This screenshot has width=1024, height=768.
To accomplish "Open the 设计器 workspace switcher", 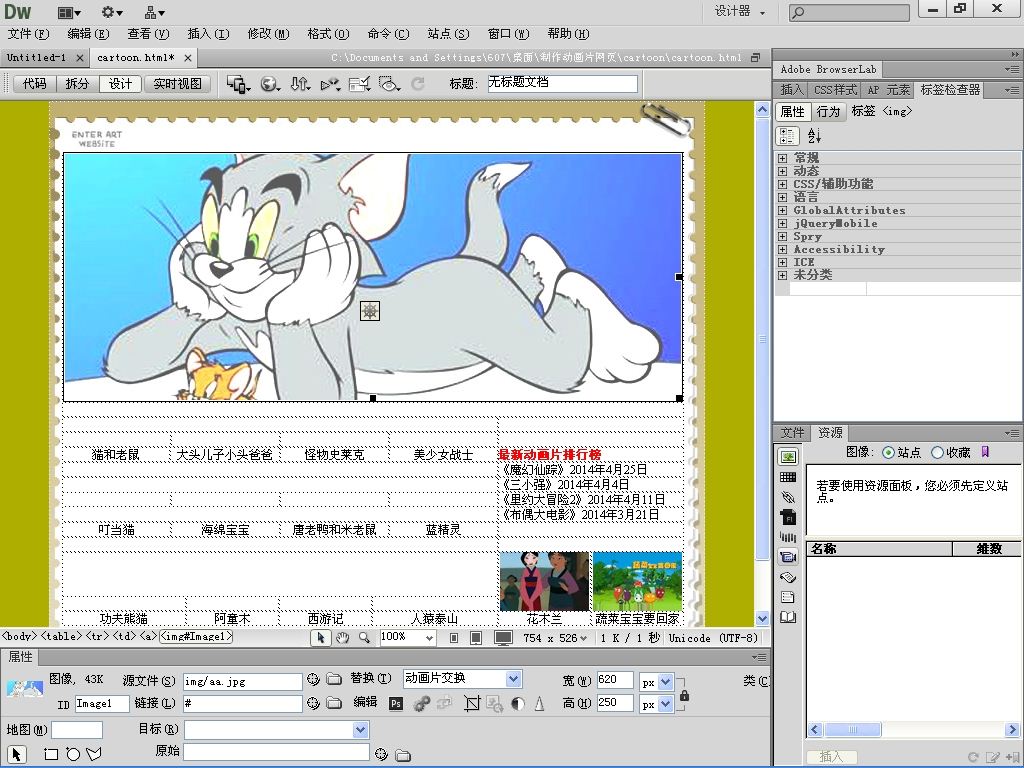I will click(x=740, y=11).
